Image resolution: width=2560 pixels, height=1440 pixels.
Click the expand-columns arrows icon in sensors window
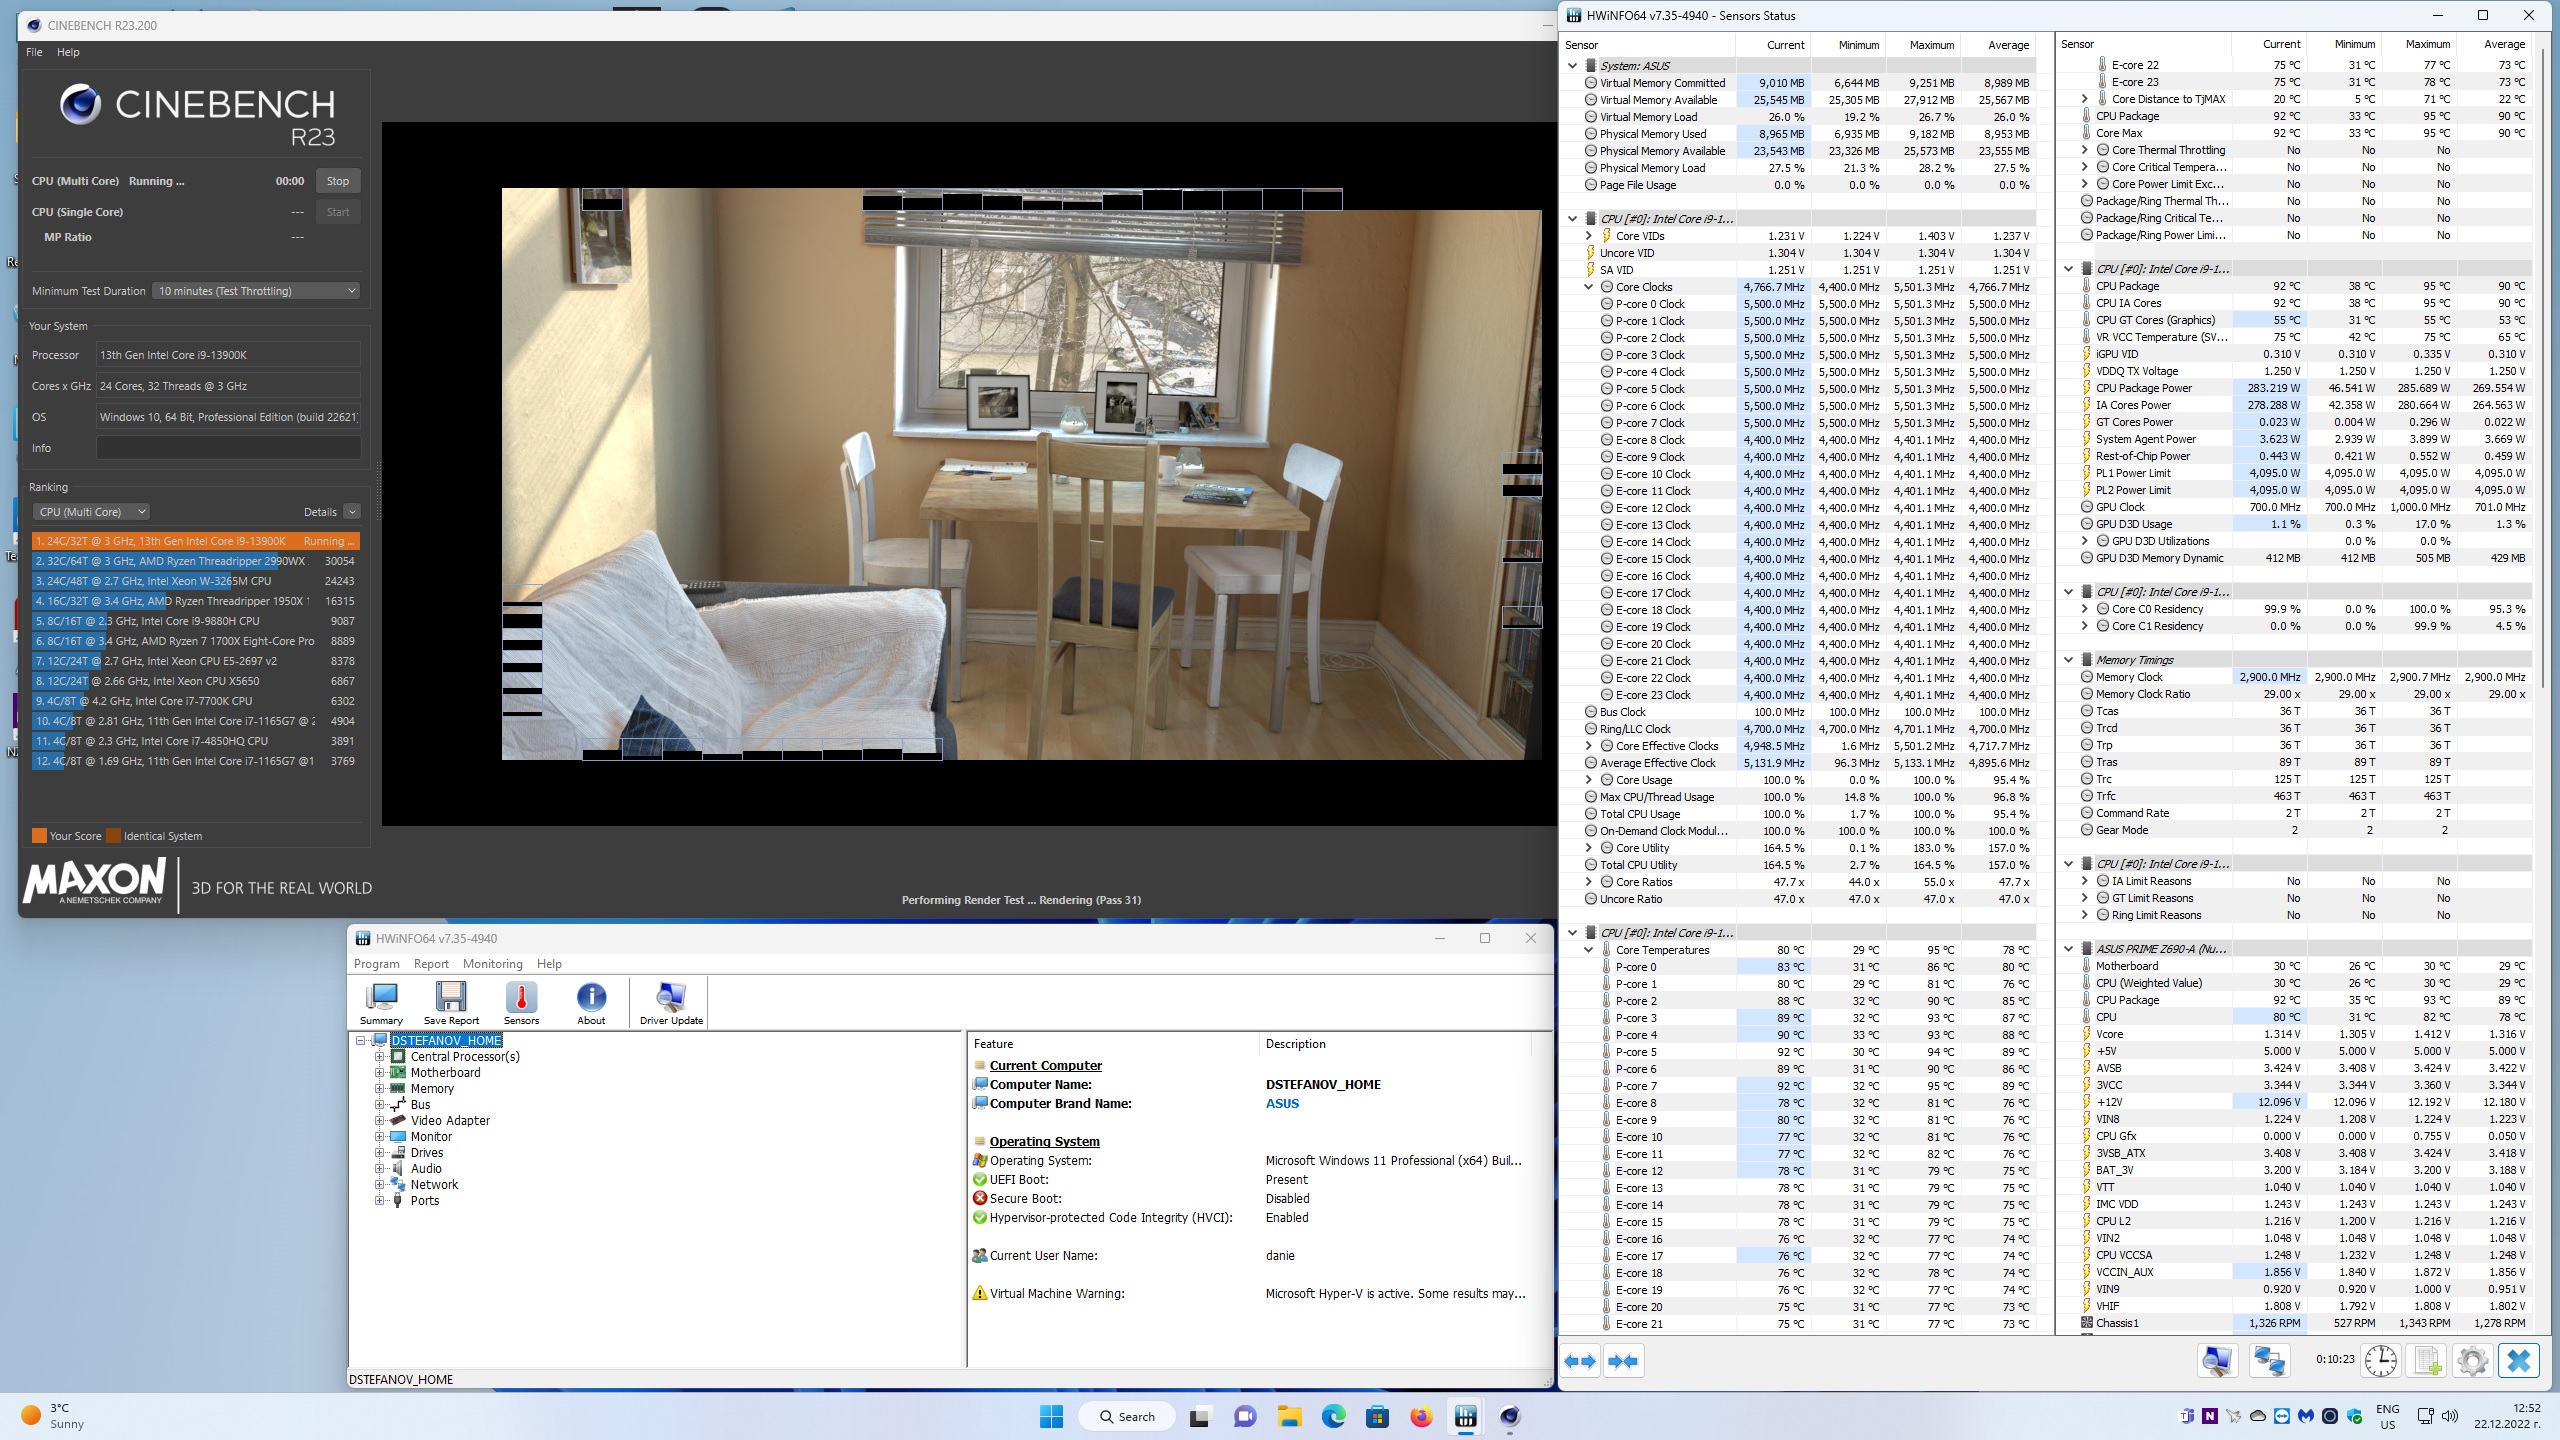tap(1581, 1361)
